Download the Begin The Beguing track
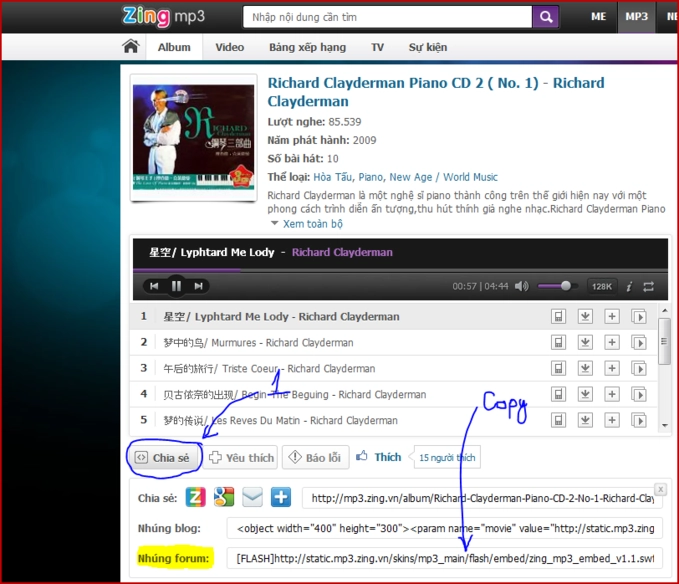This screenshot has width=679, height=584. [x=585, y=394]
